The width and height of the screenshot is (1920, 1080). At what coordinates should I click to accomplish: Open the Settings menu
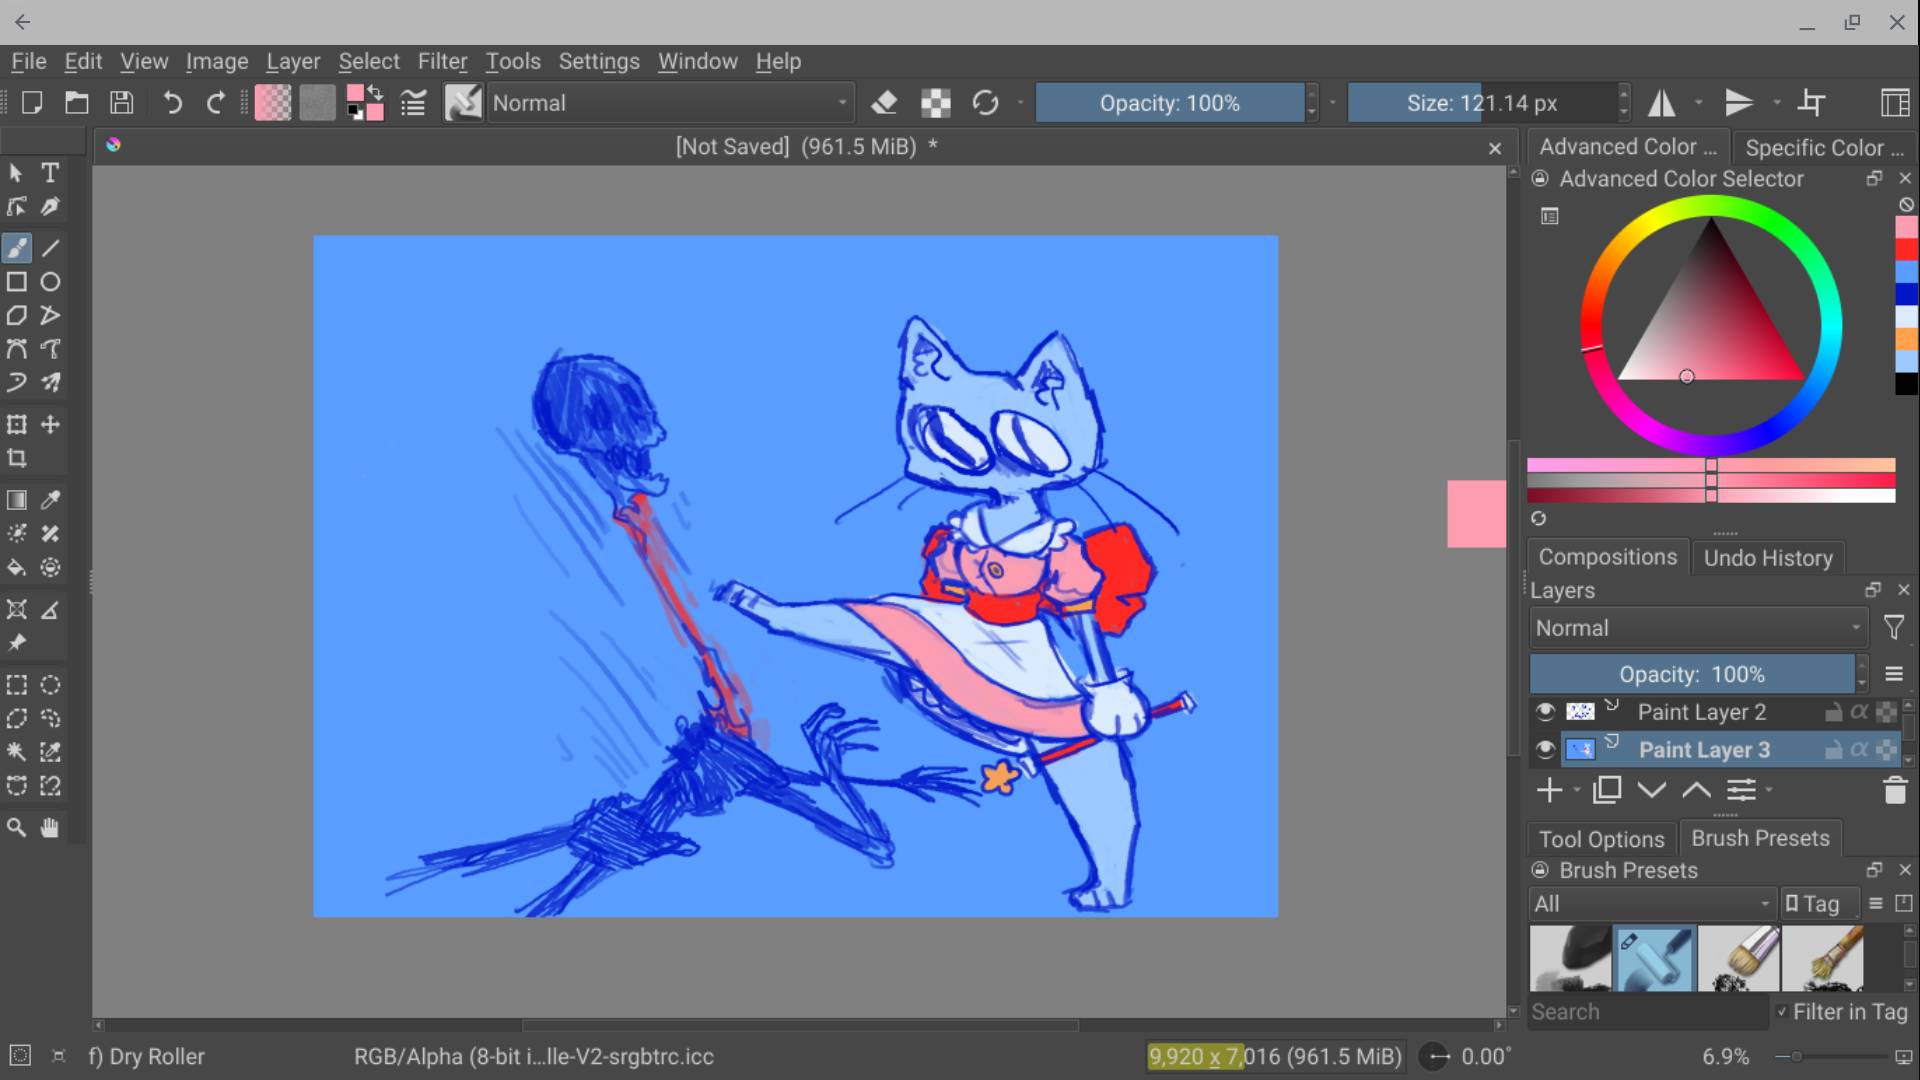(x=599, y=61)
